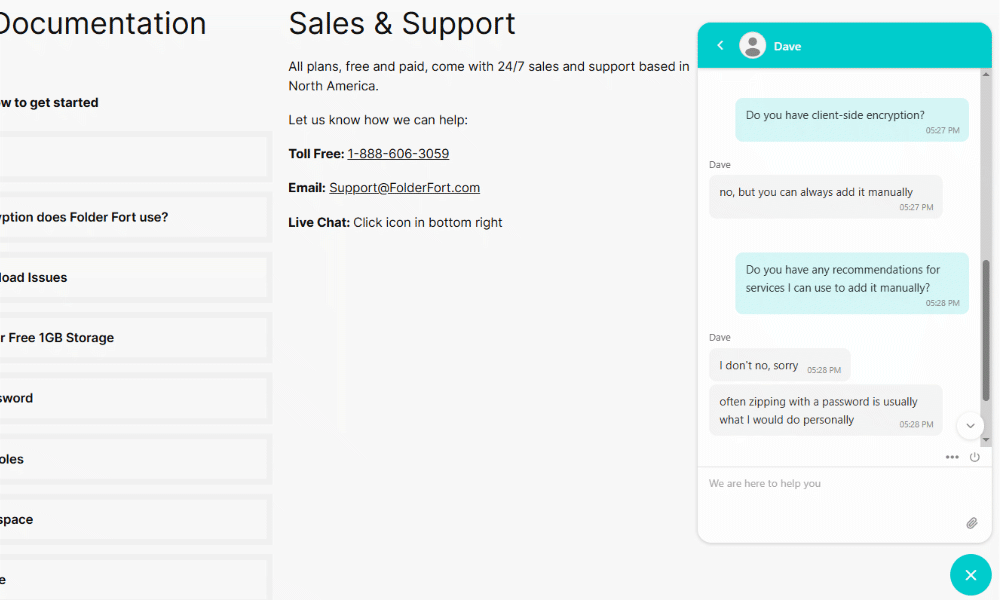Click the 'Live Chat:' label text
Screen dimensions: 1000x600
click(x=319, y=223)
